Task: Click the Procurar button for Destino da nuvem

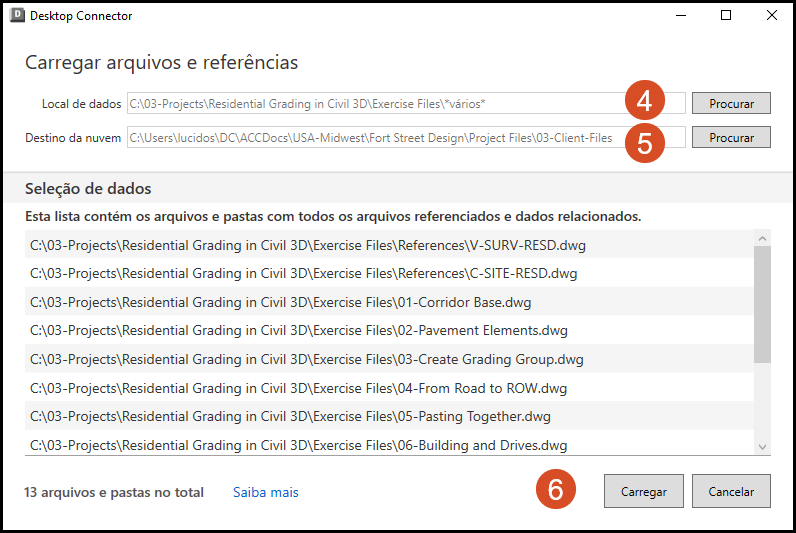Action: [x=731, y=137]
